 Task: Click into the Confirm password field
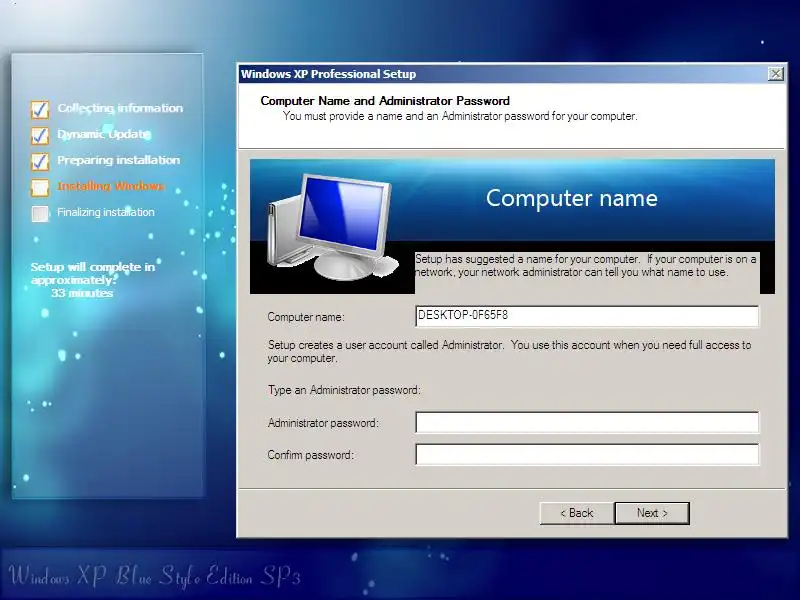tap(587, 454)
